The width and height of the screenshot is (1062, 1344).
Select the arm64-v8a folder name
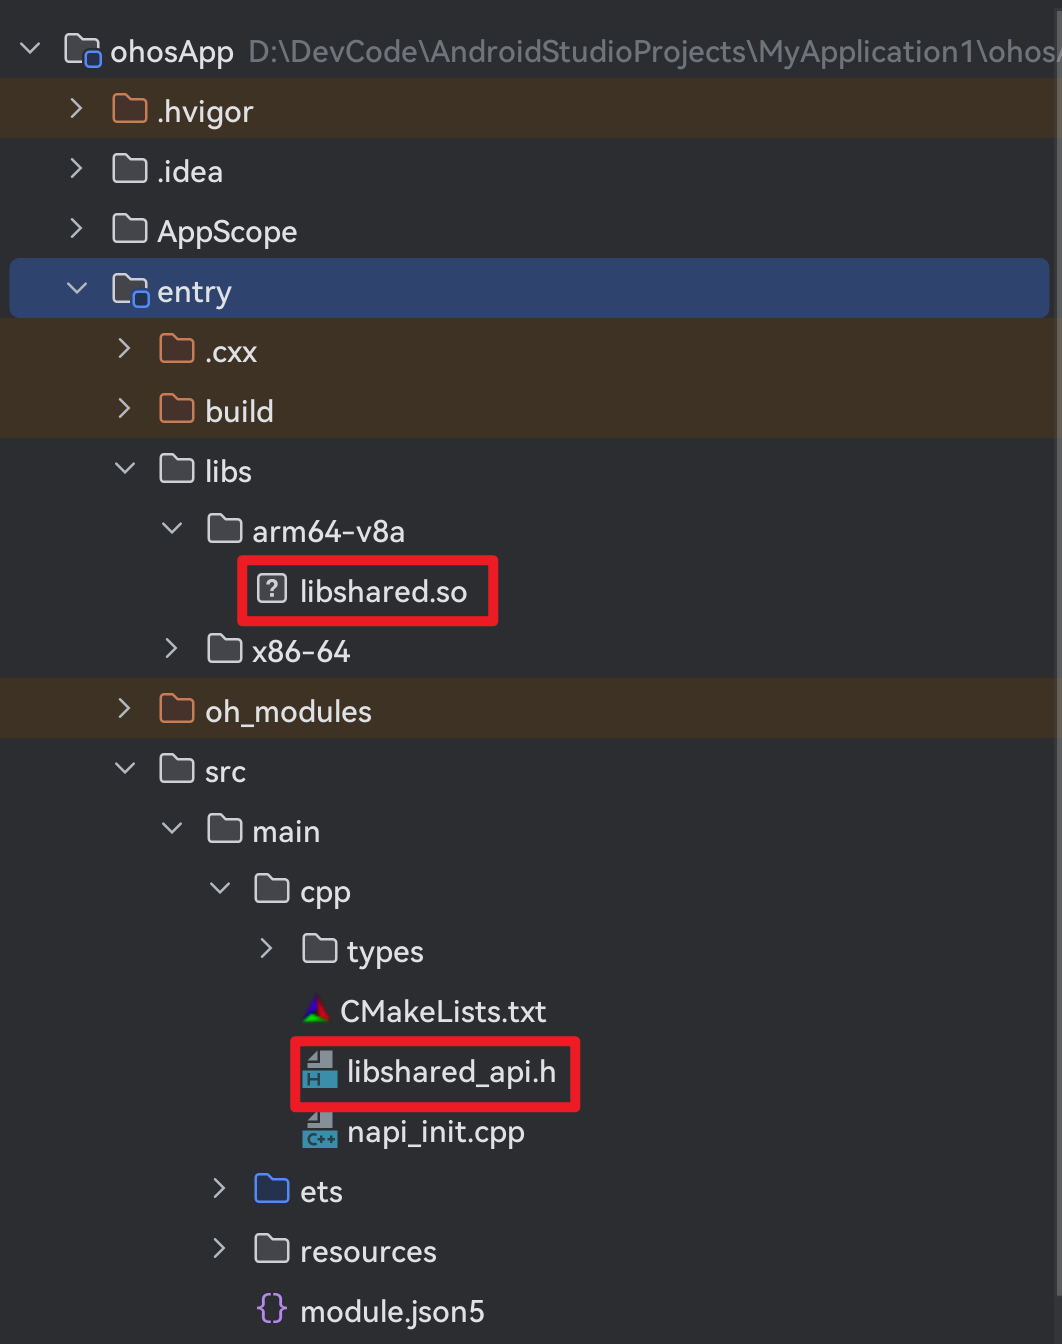point(328,531)
